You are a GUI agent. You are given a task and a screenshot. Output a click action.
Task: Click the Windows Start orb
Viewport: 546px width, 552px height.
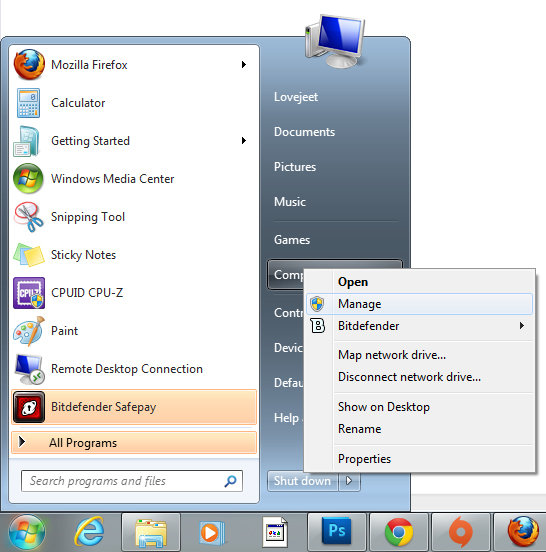pyautogui.click(x=27, y=532)
